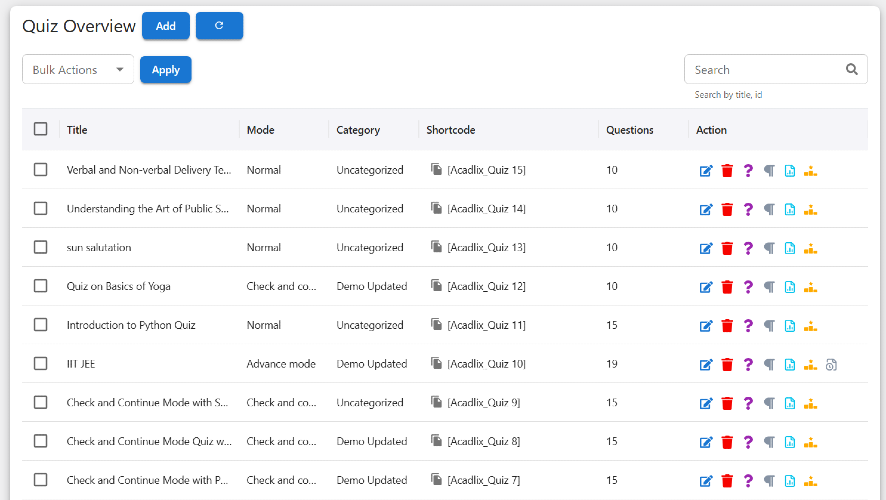The image size is (886, 500).
Task: Select Quiz on Basics of Yoga checkbox
Action: pyautogui.click(x=41, y=286)
